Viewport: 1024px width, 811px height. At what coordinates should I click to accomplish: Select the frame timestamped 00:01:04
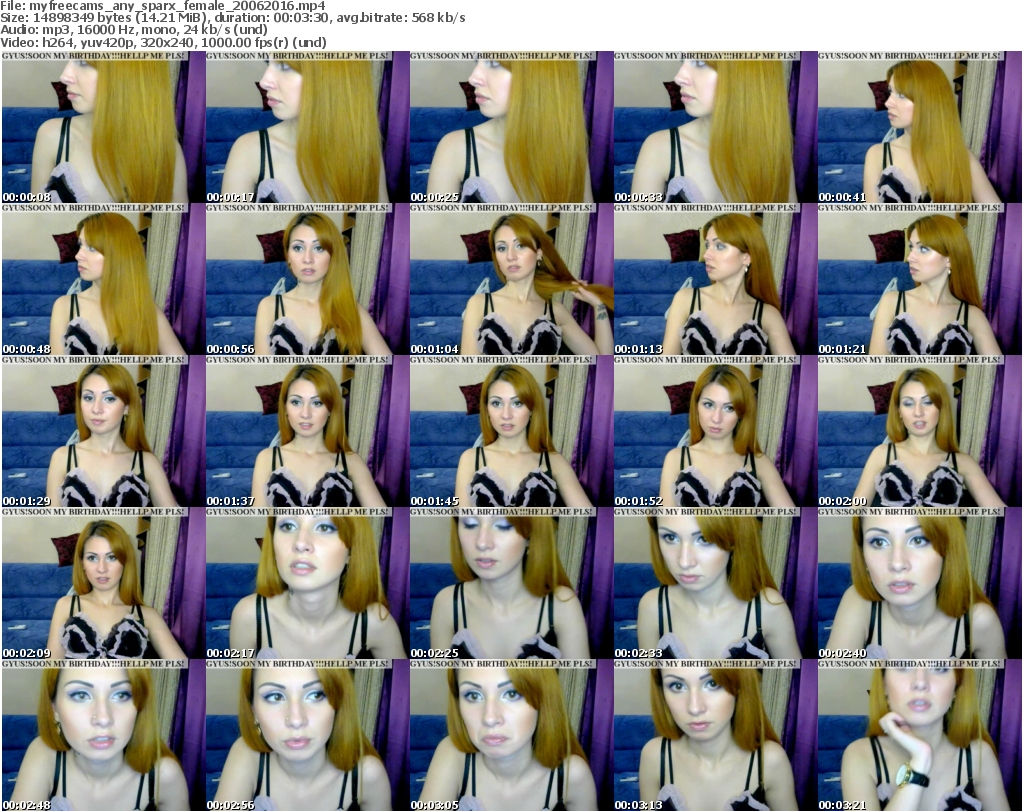(511, 279)
